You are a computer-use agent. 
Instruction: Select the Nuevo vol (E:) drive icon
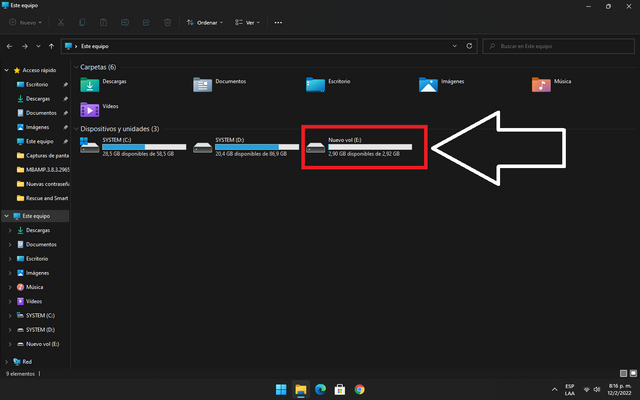coord(316,148)
